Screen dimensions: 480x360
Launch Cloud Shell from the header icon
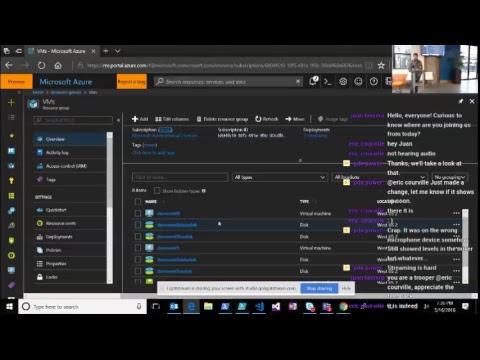328,82
